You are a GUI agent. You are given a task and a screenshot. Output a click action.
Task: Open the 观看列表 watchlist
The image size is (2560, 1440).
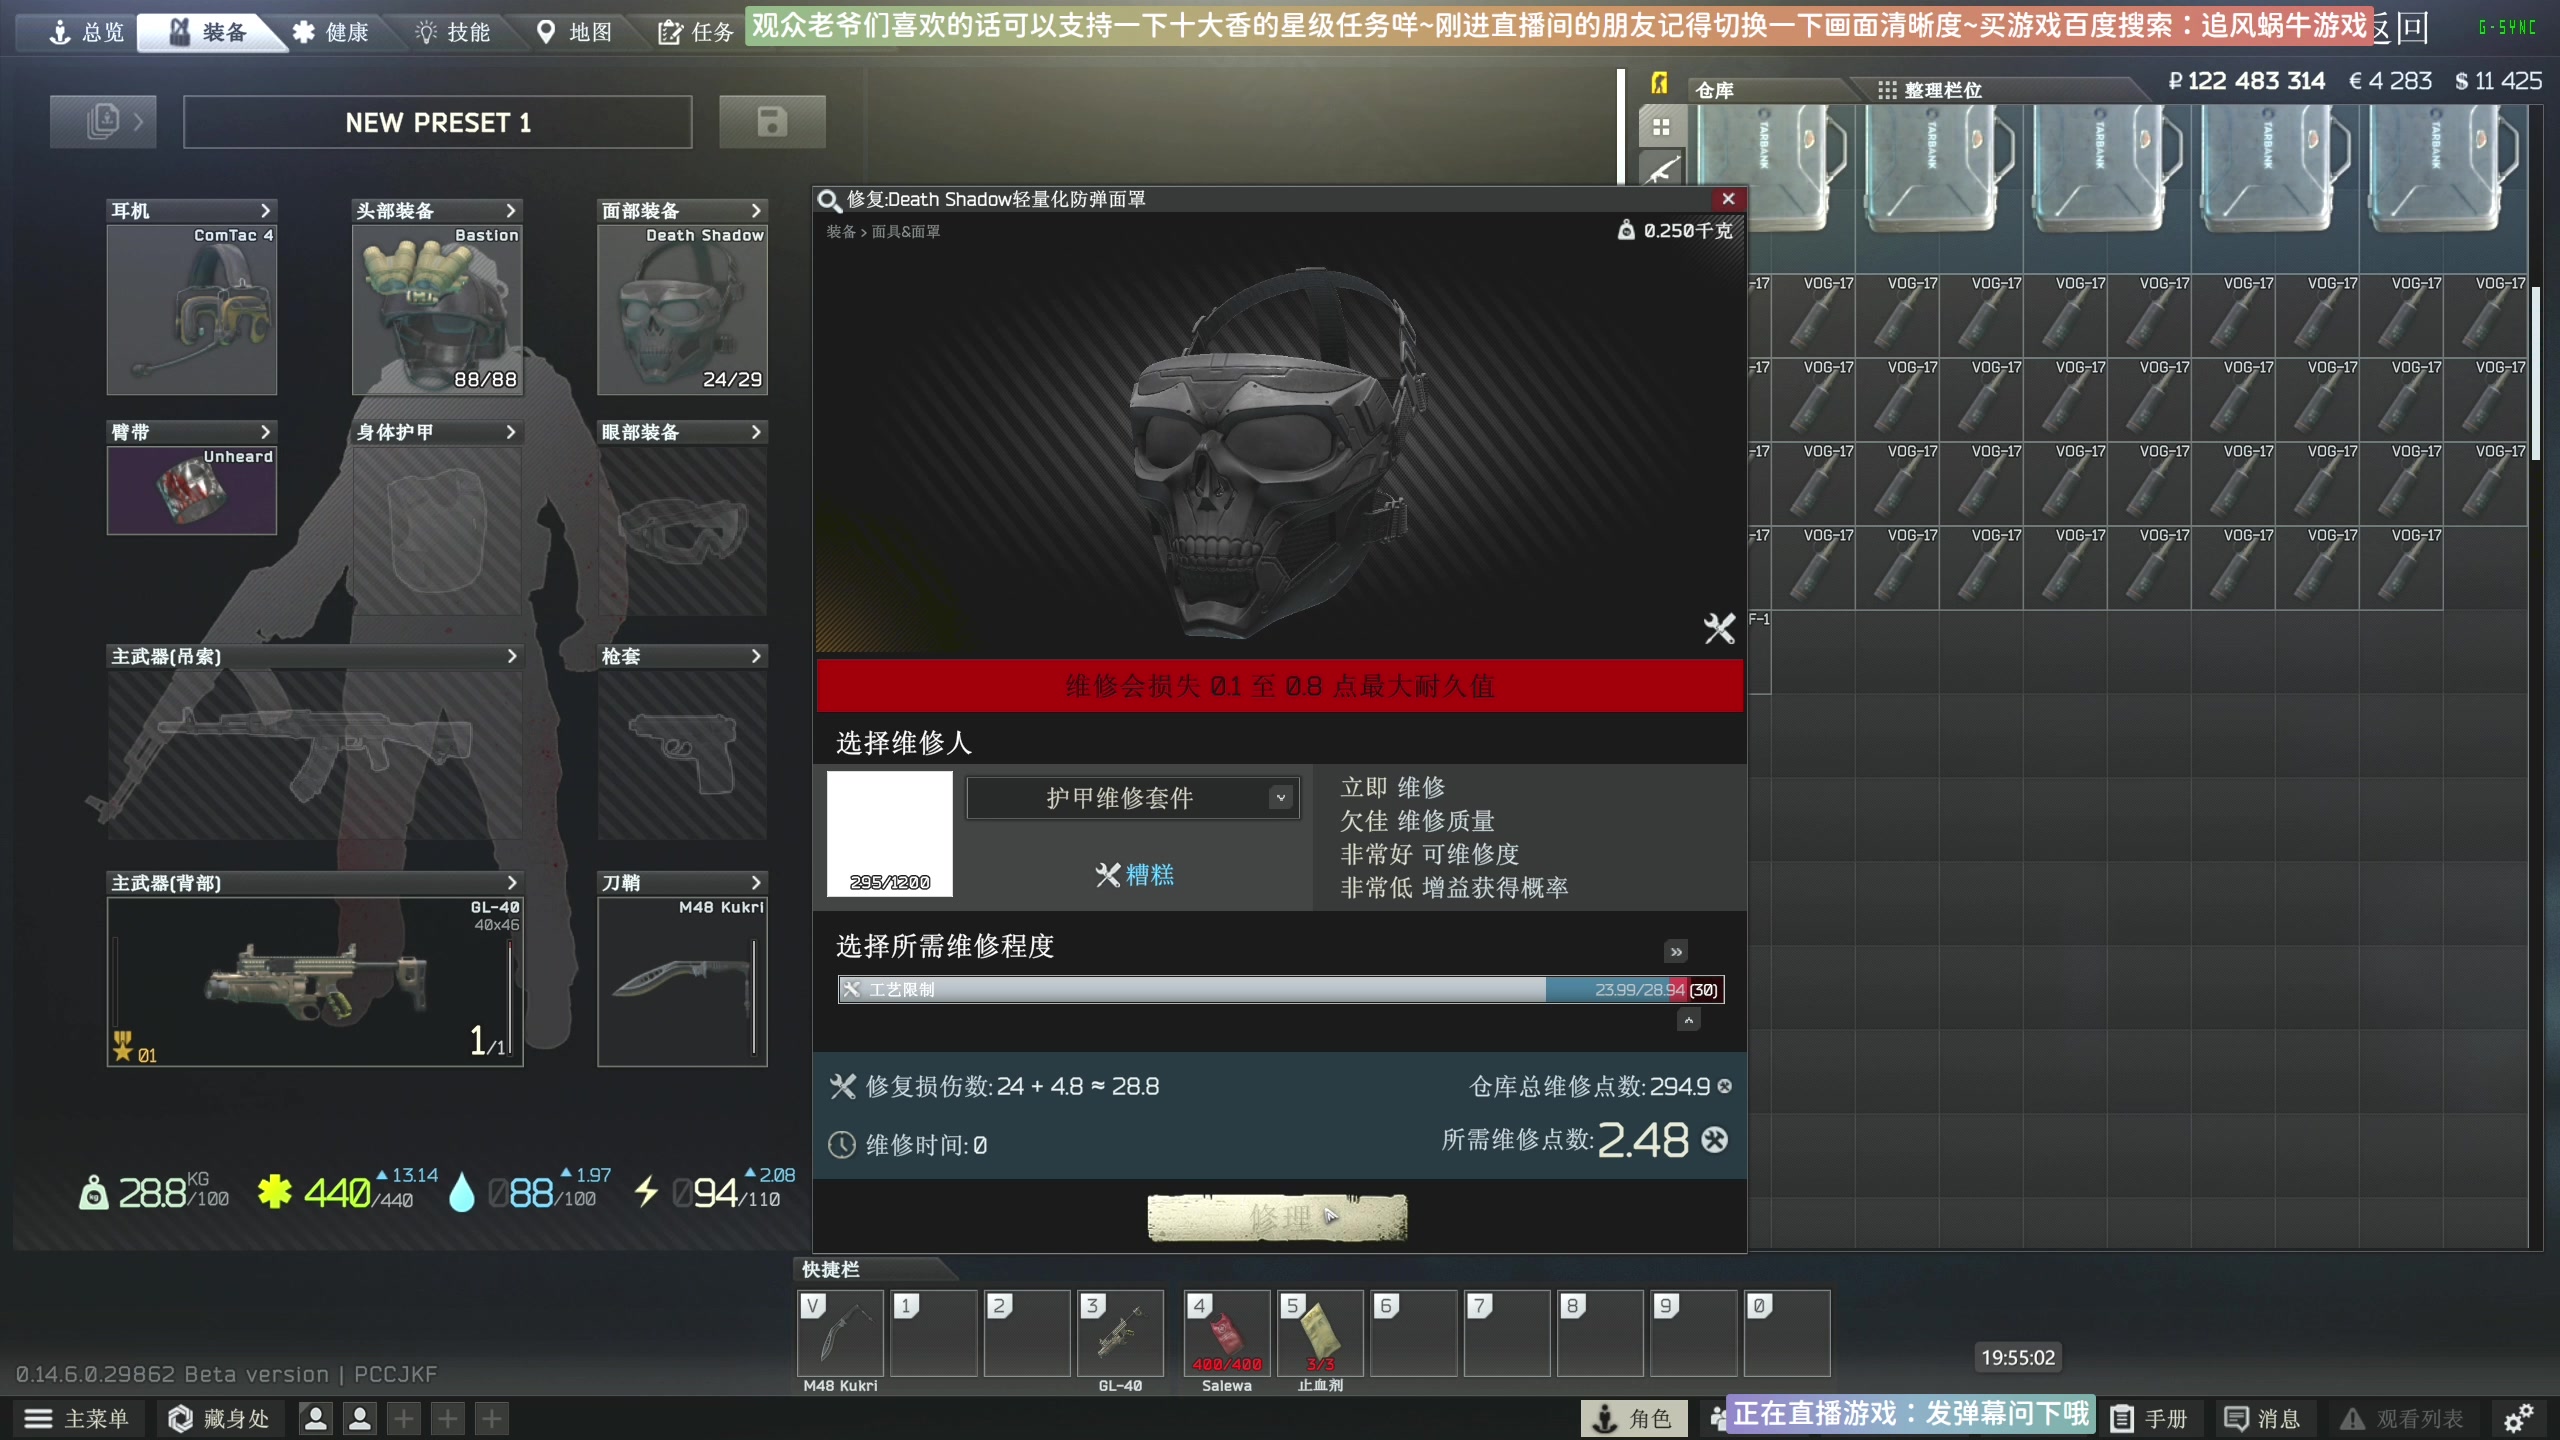click(x=2403, y=1418)
